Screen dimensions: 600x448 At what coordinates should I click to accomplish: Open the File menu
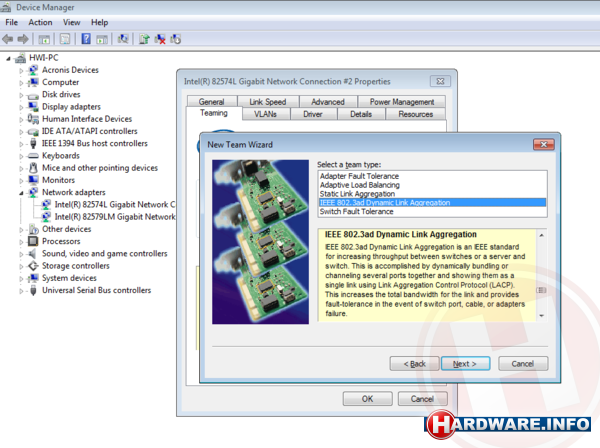pyautogui.click(x=11, y=22)
